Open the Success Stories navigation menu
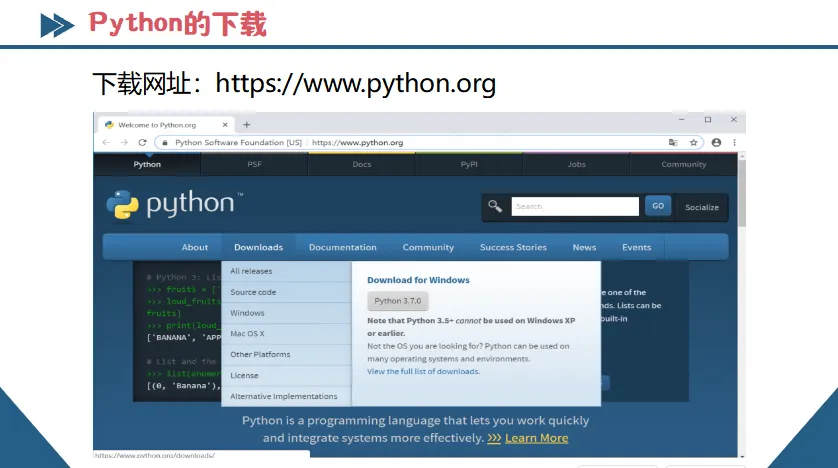Viewport: 838px width, 468px height. coord(513,247)
